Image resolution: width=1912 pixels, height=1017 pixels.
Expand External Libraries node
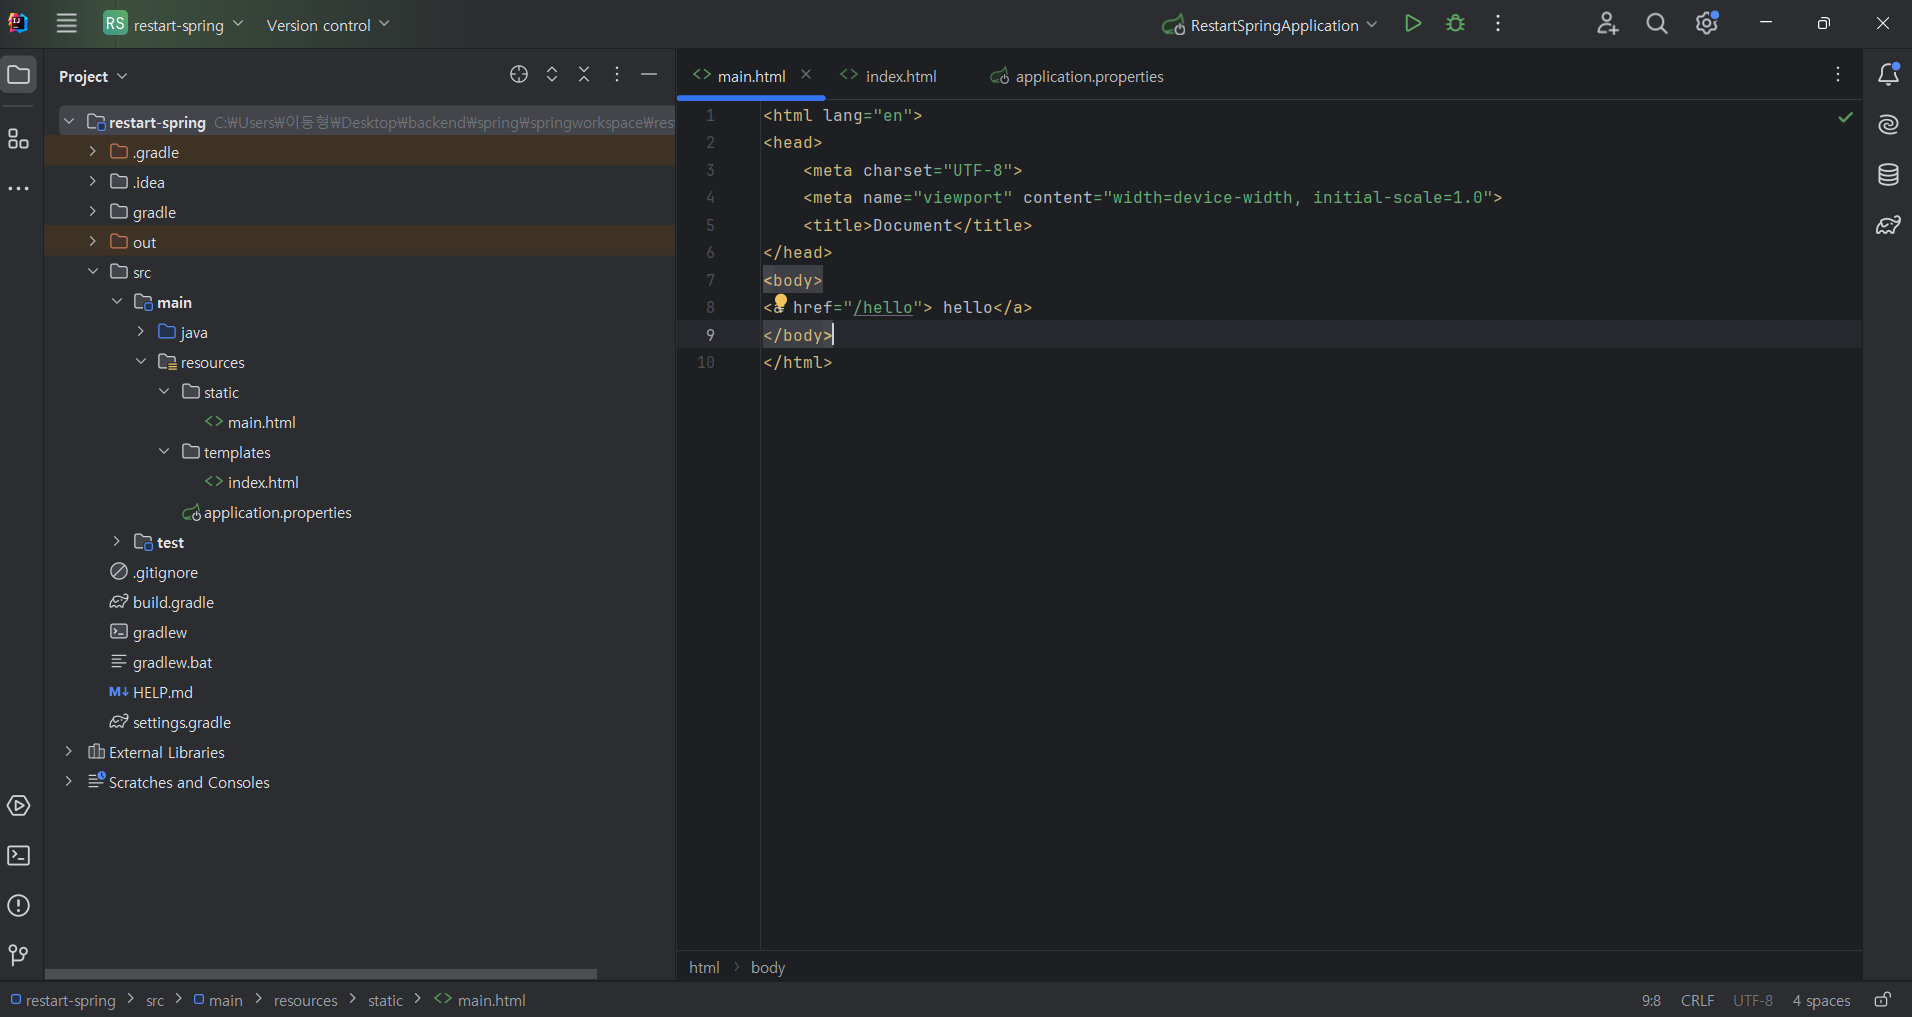click(x=69, y=752)
